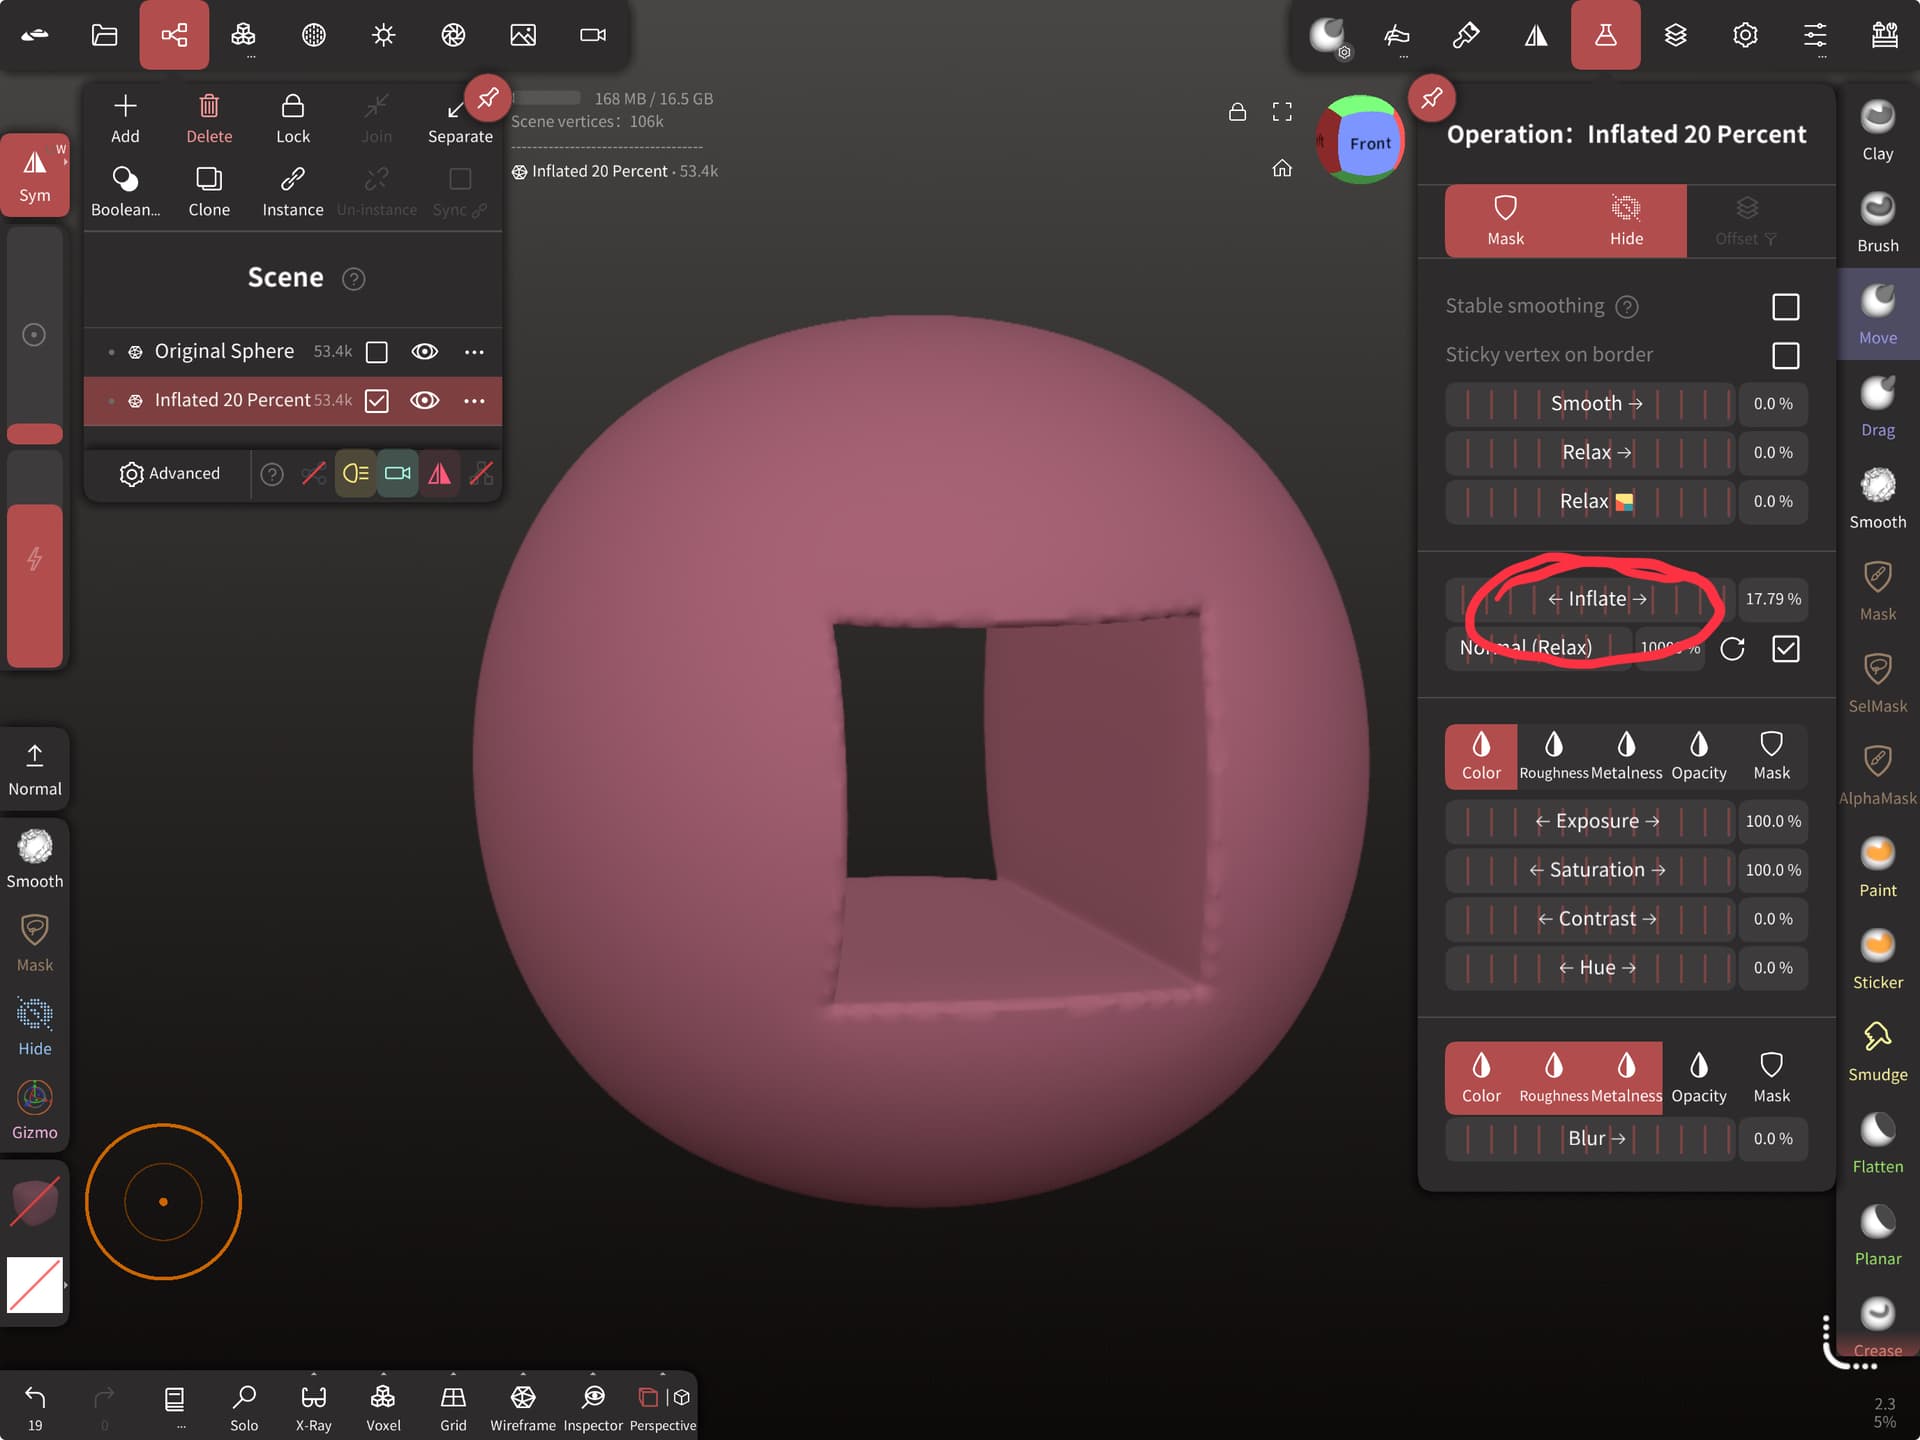Select the SelMask tool
The image size is (1920, 1440).
pyautogui.click(x=1877, y=683)
